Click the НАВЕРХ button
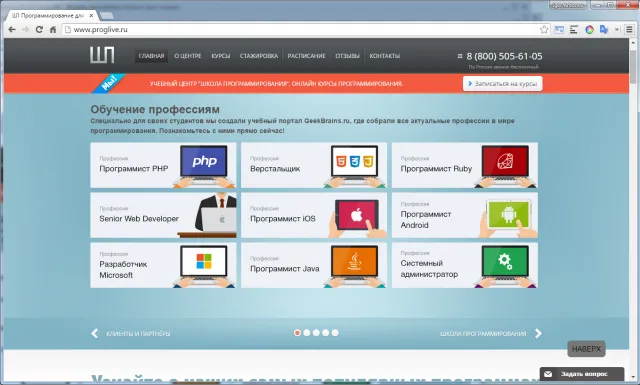640x385 pixels. pyautogui.click(x=586, y=349)
